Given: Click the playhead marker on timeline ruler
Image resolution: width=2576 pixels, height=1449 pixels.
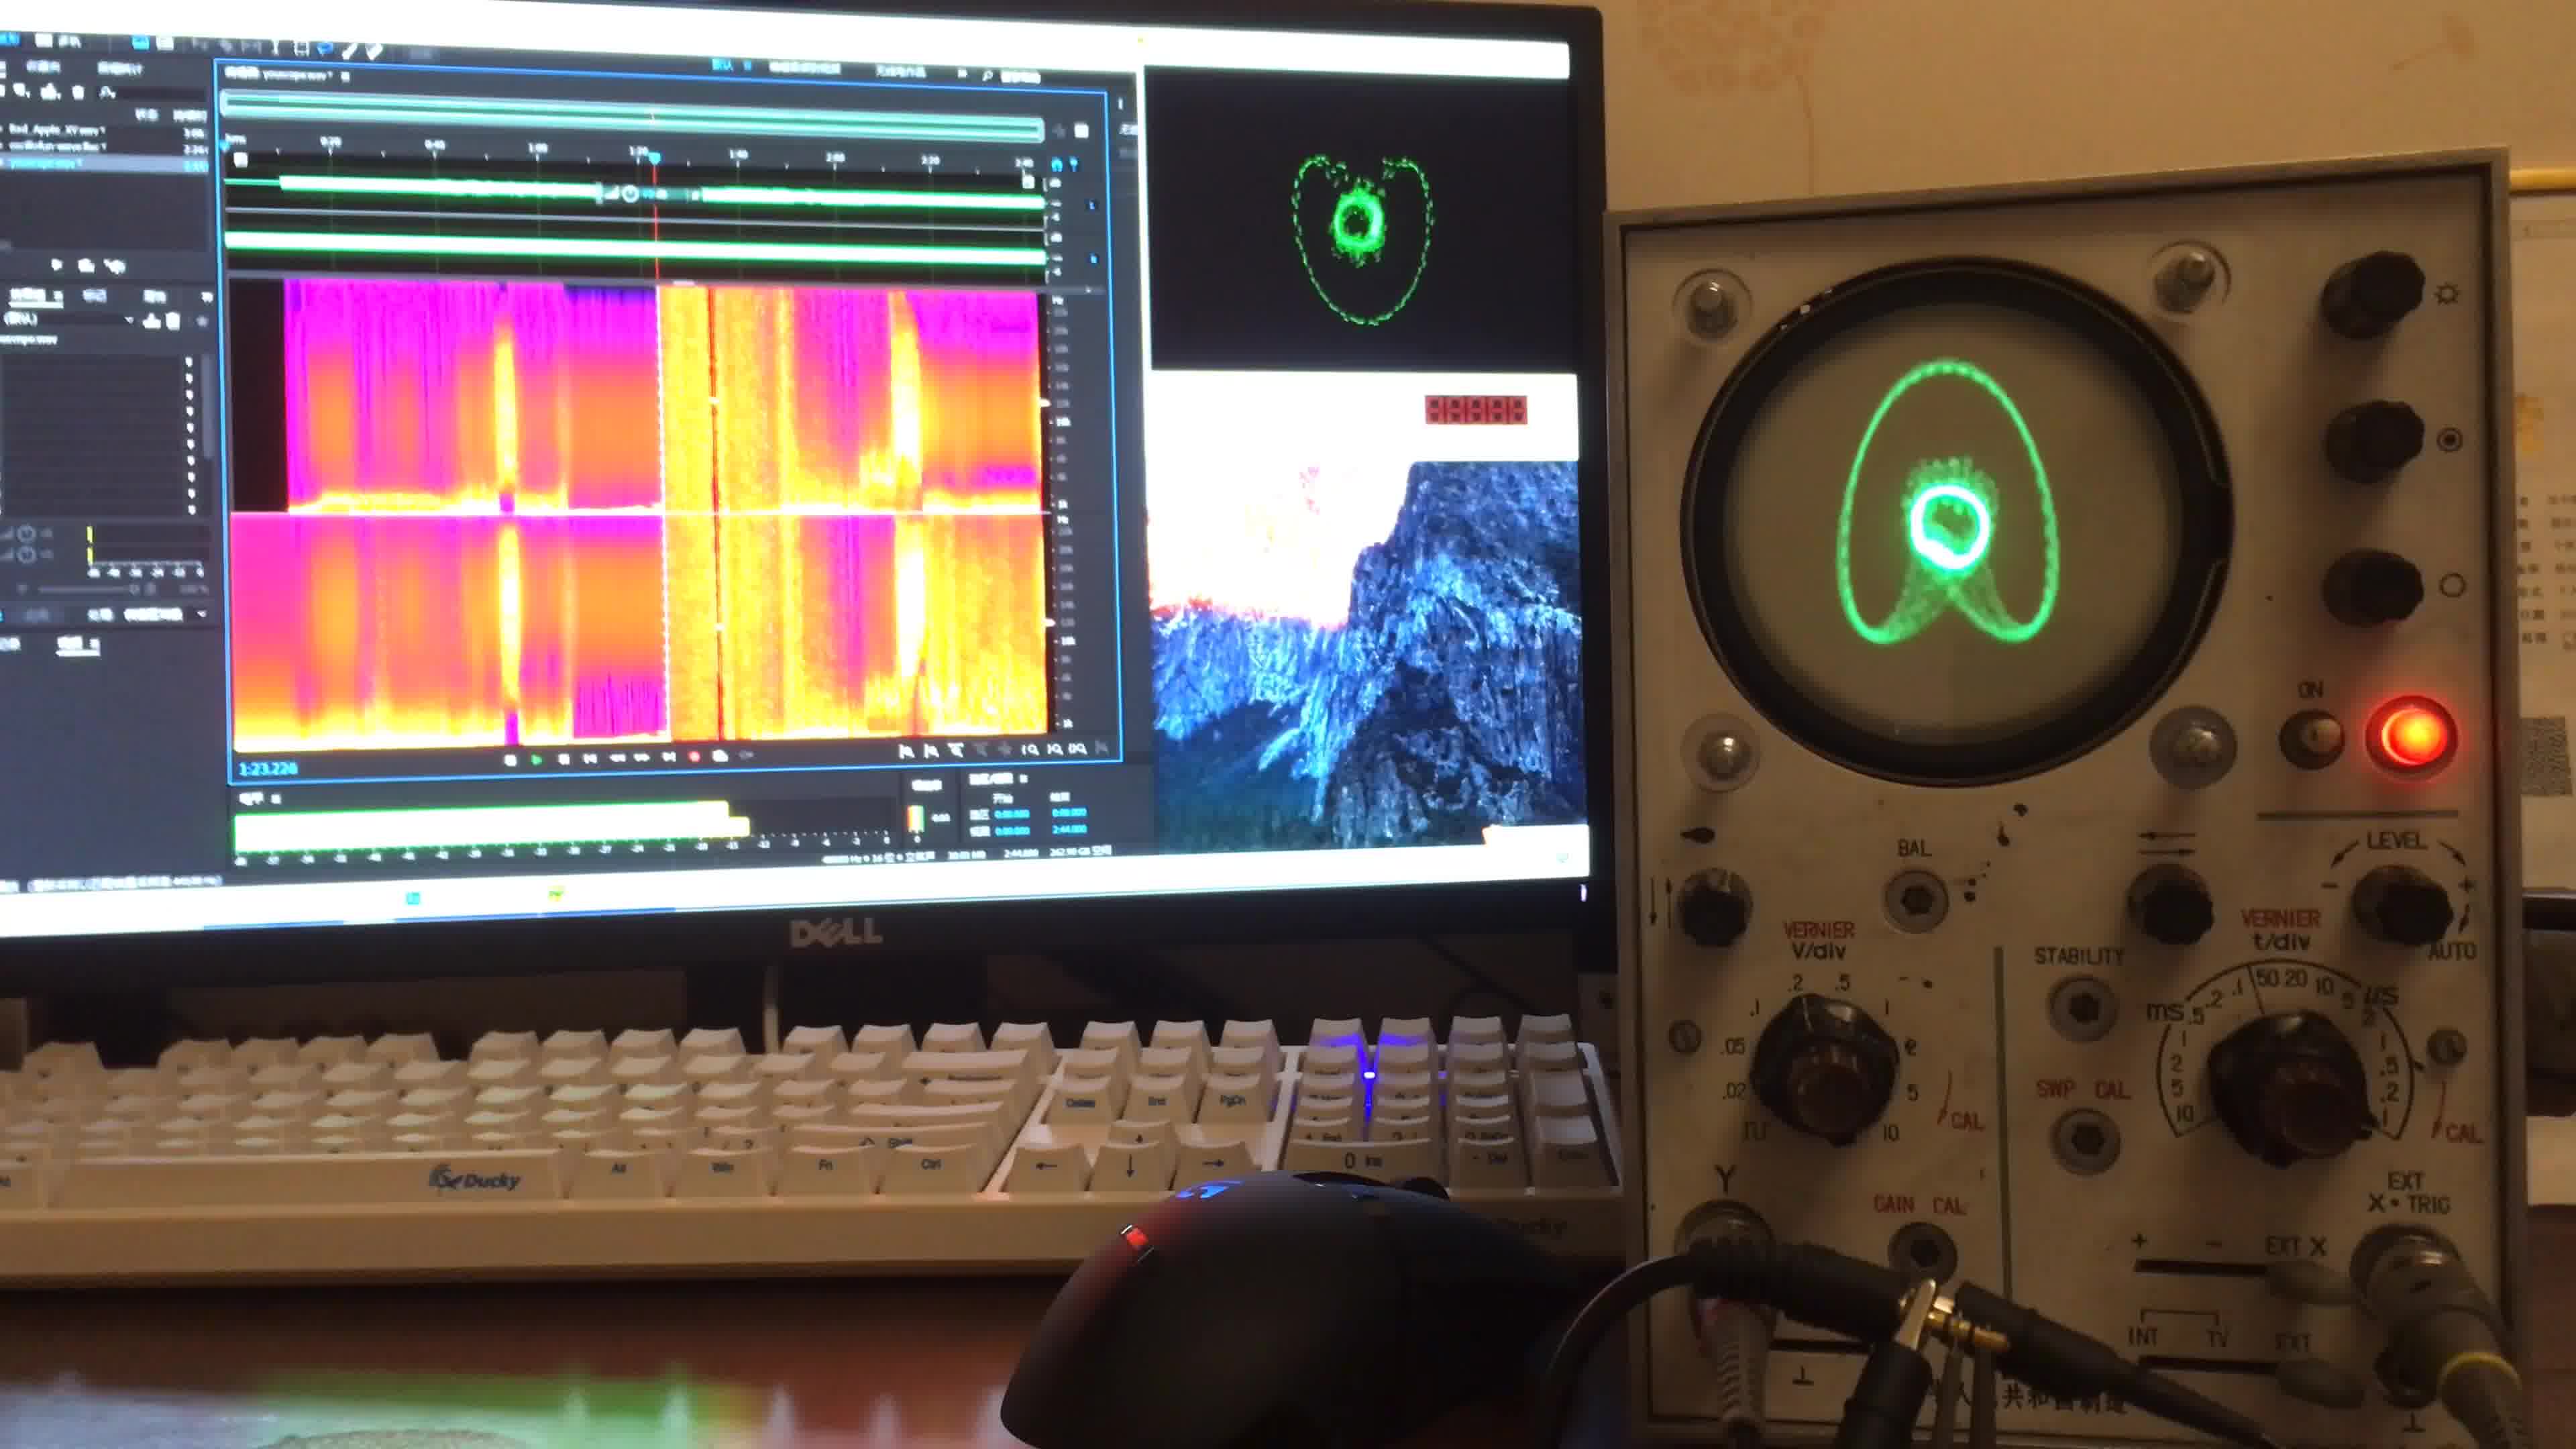Looking at the screenshot, I should (654, 158).
